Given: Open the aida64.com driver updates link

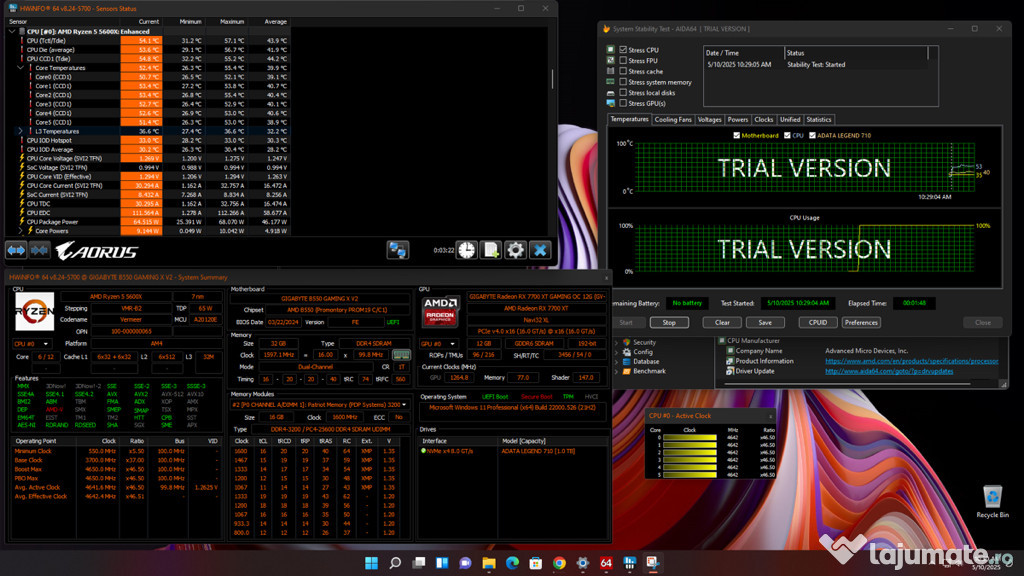Looking at the screenshot, I should click(x=889, y=372).
